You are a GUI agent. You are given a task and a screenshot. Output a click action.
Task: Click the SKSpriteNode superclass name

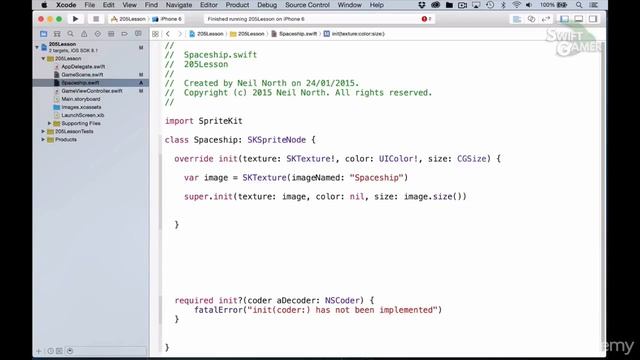tap(276, 140)
